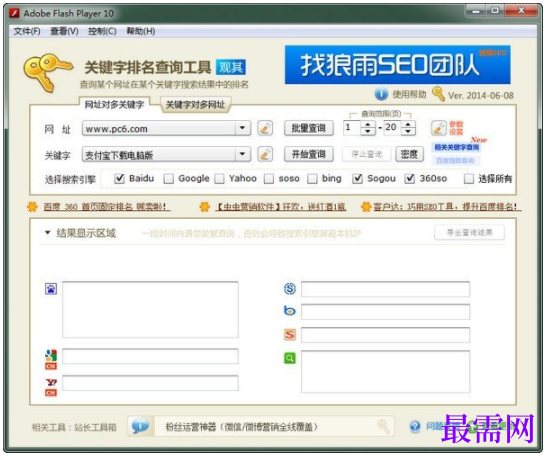553x460 pixels.
Task: Enable the Google search engine checkbox
Action: [x=169, y=179]
